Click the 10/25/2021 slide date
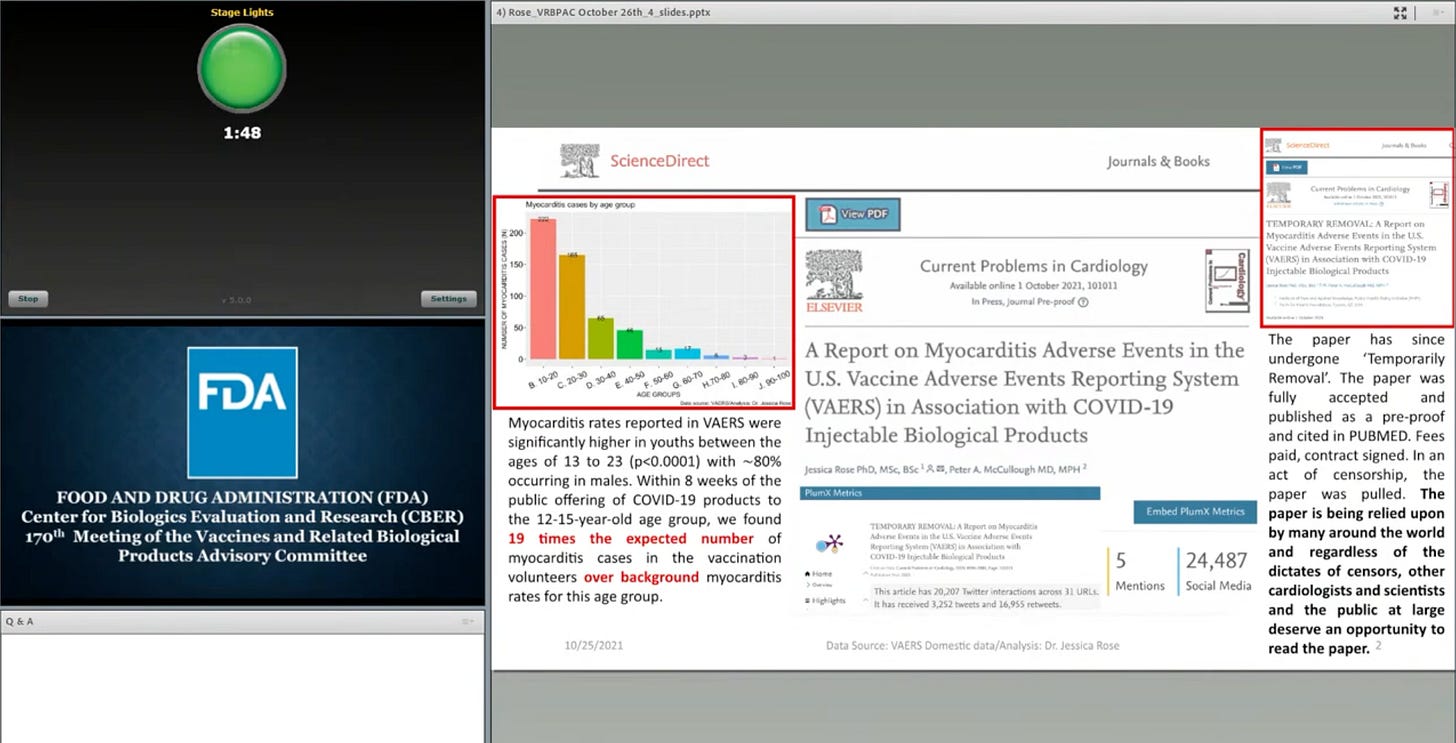The image size is (1456, 743). pos(594,645)
